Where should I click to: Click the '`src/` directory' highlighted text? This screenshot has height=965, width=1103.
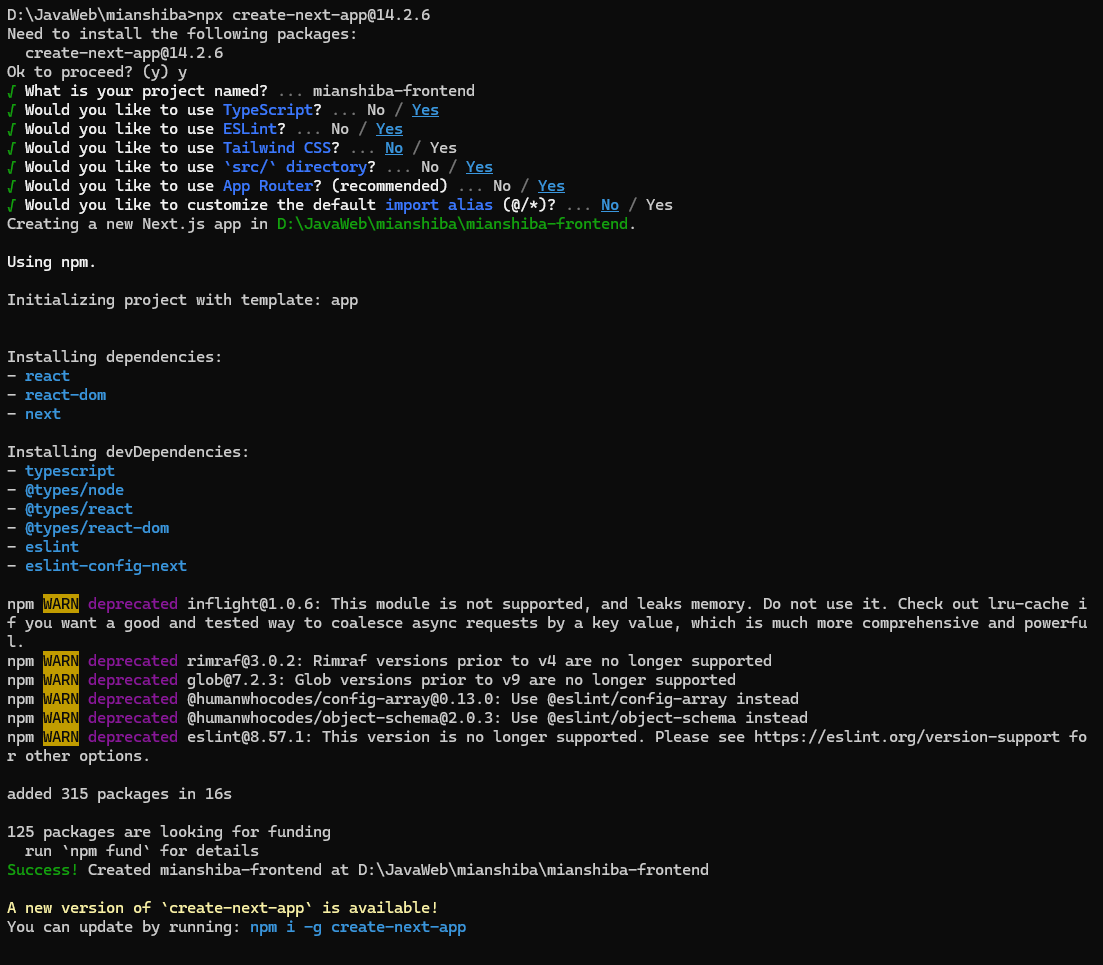click(295, 167)
